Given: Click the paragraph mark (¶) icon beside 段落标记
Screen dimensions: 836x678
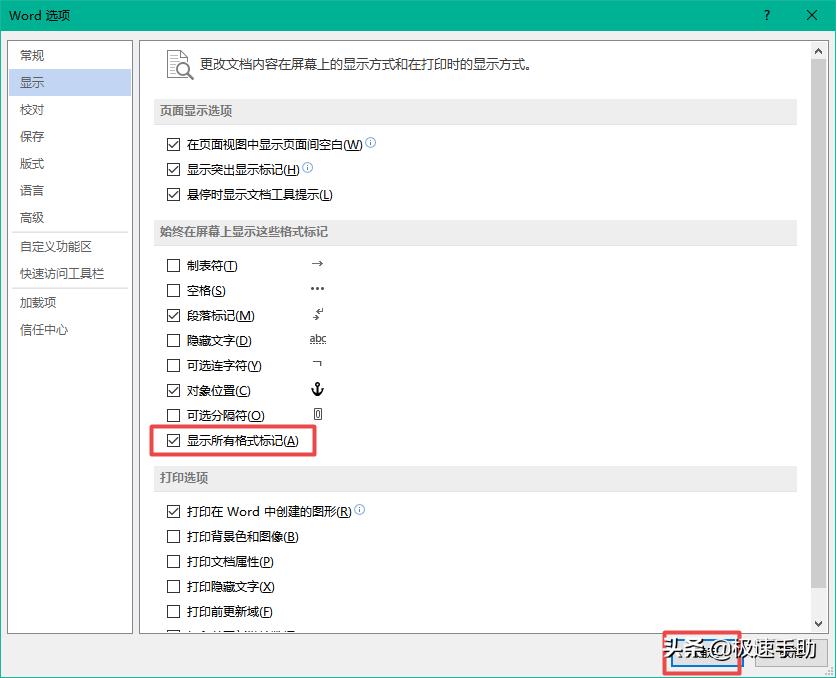Looking at the screenshot, I should click(x=318, y=314).
